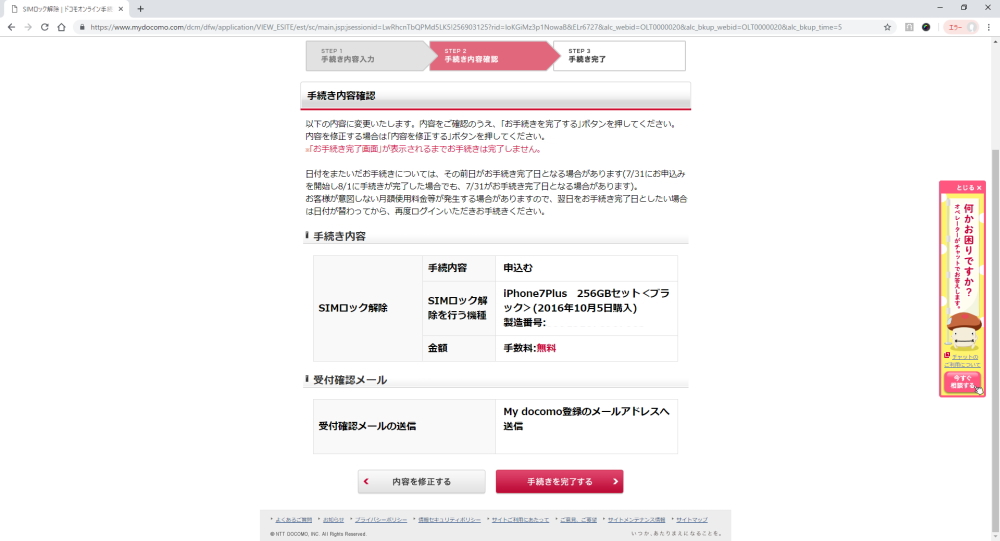Focus the URL address field

466,27
